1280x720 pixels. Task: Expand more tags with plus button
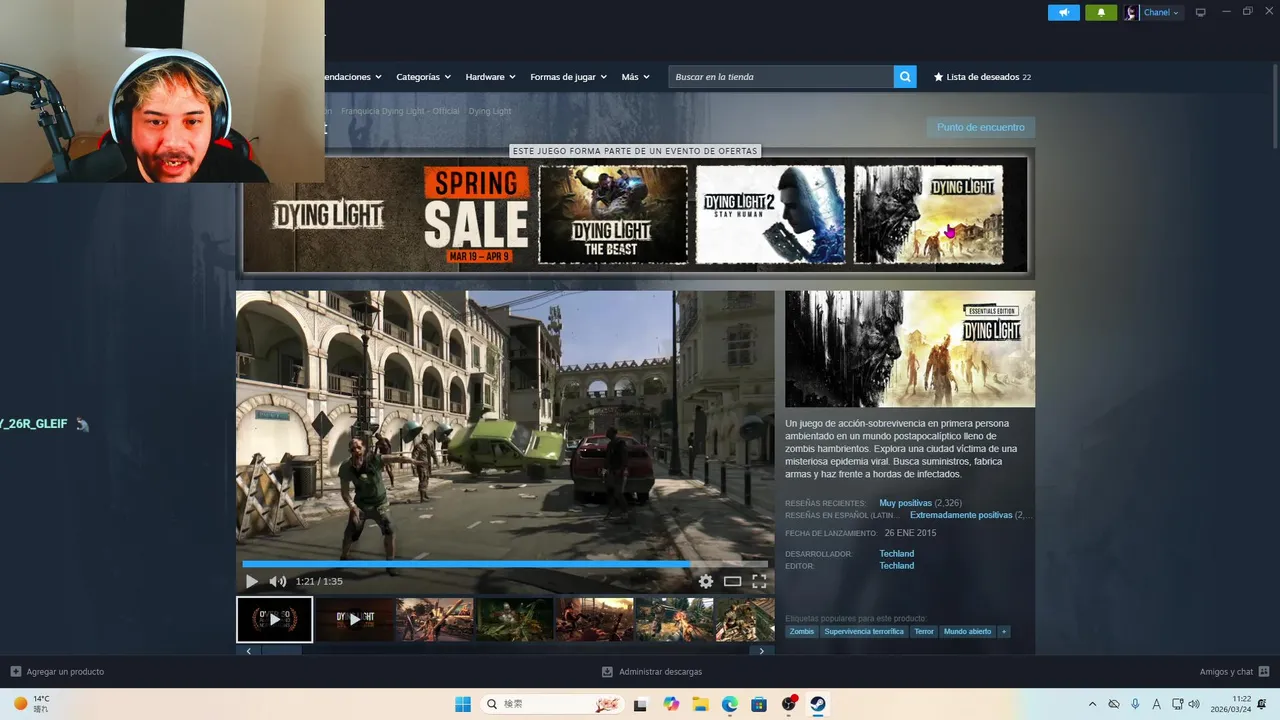[1004, 632]
